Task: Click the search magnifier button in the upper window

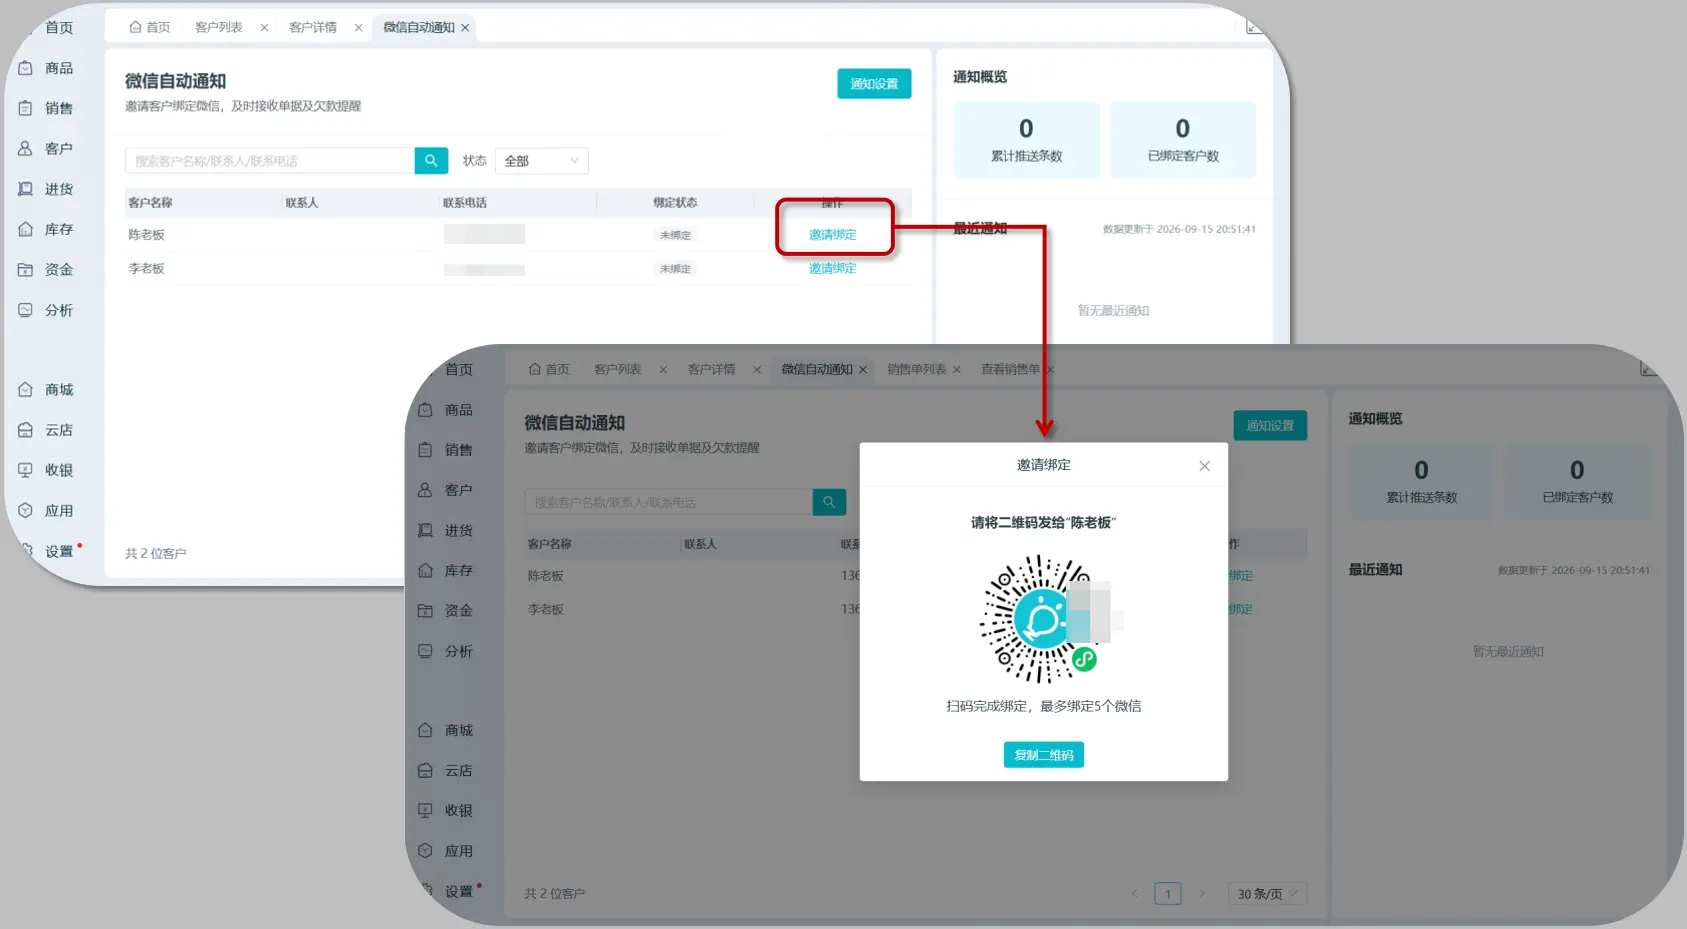Action: [x=431, y=160]
